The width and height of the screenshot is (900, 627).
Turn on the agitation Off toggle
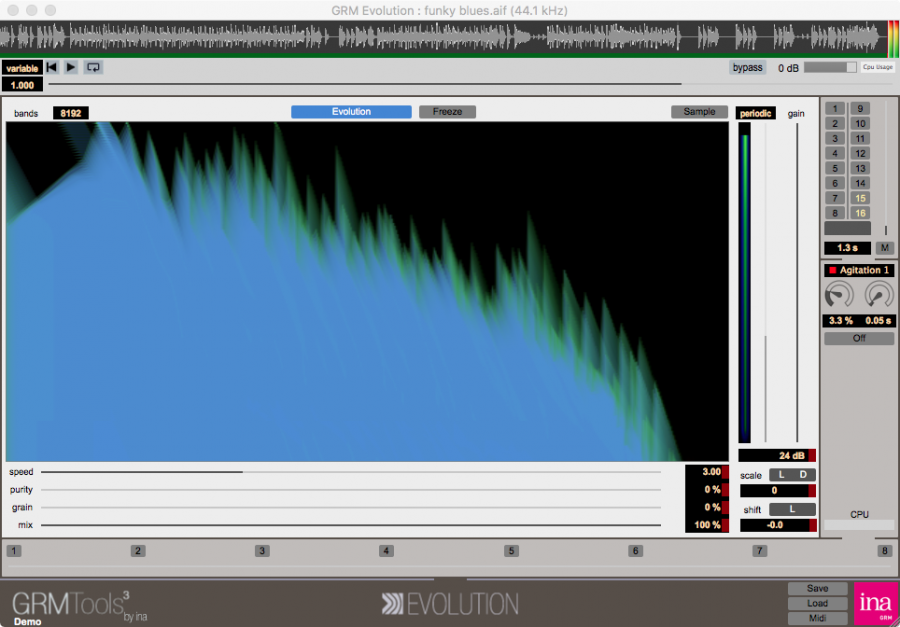coord(859,339)
